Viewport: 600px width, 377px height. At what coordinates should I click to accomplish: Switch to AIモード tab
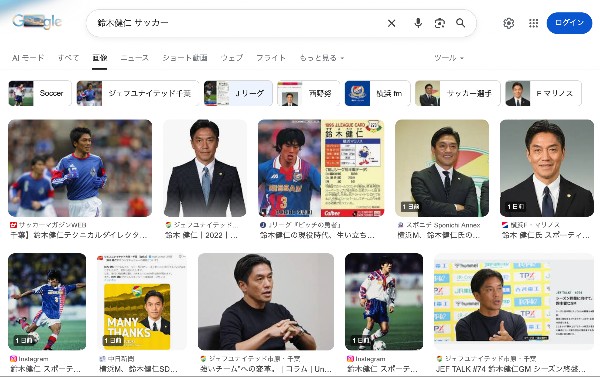(x=28, y=58)
